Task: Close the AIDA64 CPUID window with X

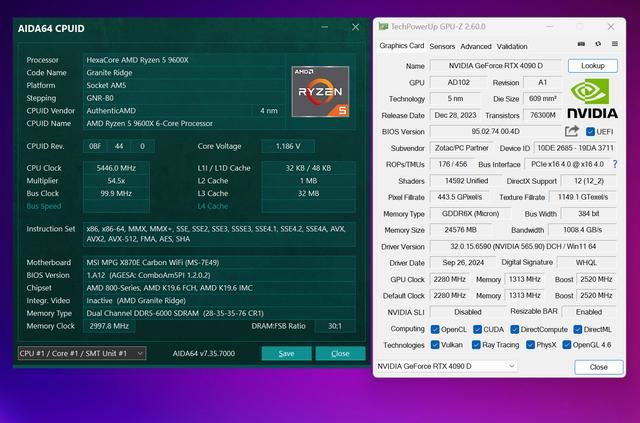Action: tap(356, 27)
